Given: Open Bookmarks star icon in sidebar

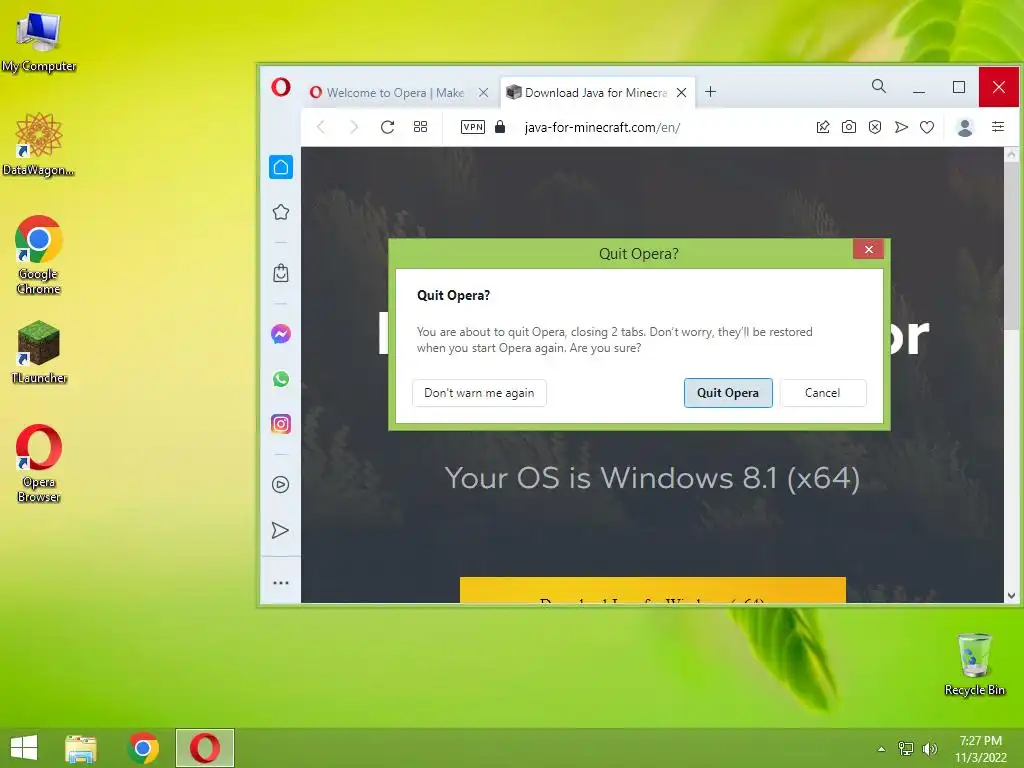Looking at the screenshot, I should click(281, 212).
